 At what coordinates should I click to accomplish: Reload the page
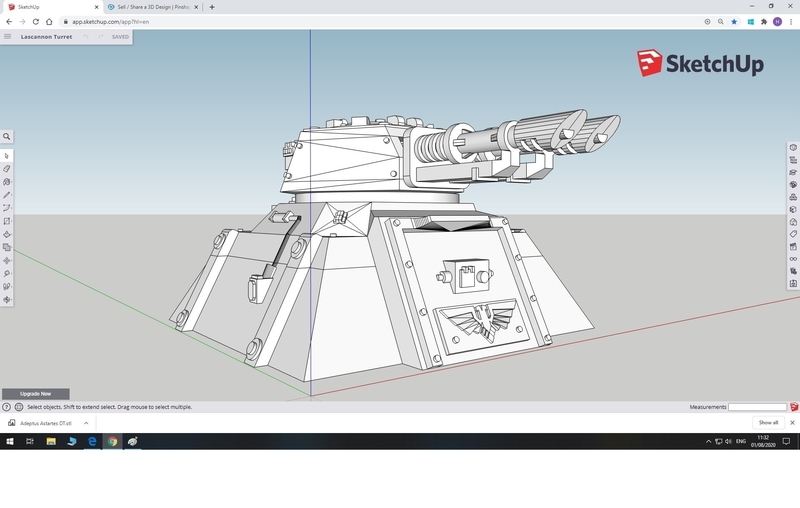(36, 22)
